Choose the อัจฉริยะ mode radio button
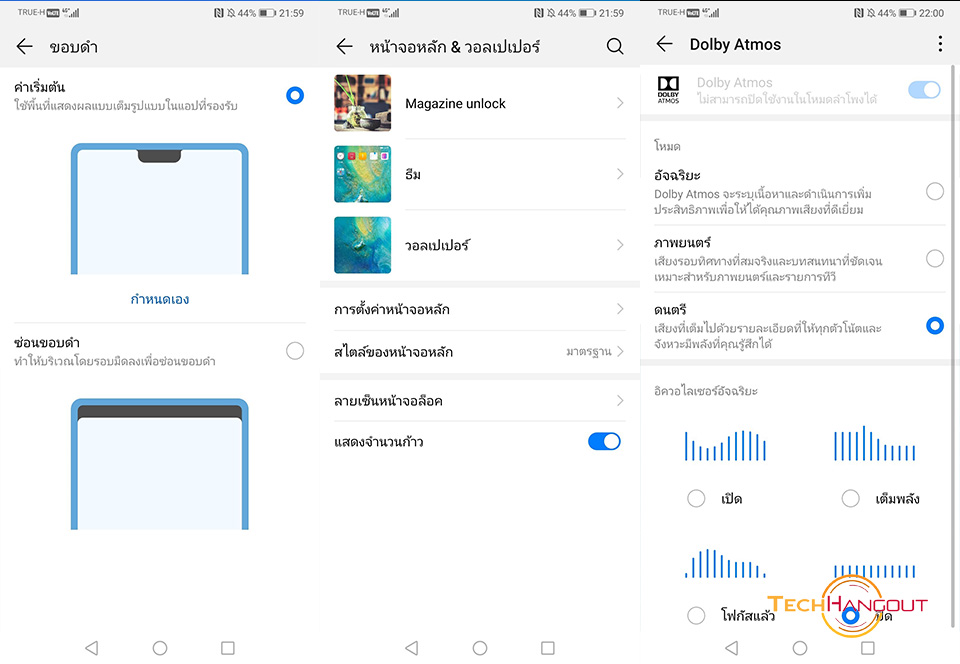 coord(935,192)
